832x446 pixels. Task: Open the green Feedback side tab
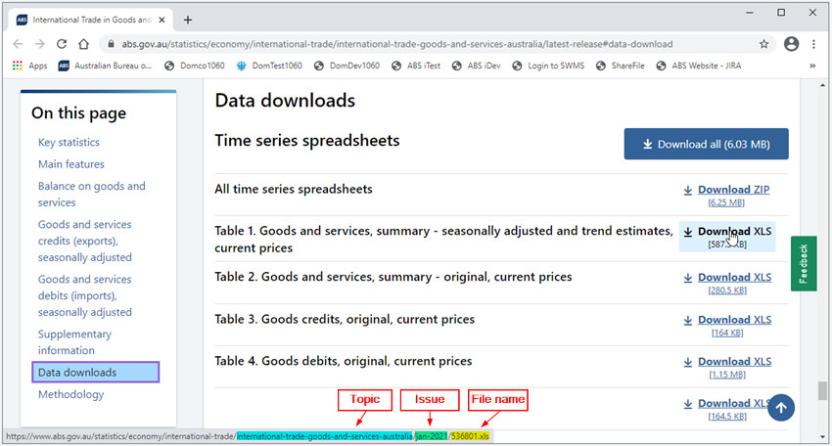[x=804, y=264]
